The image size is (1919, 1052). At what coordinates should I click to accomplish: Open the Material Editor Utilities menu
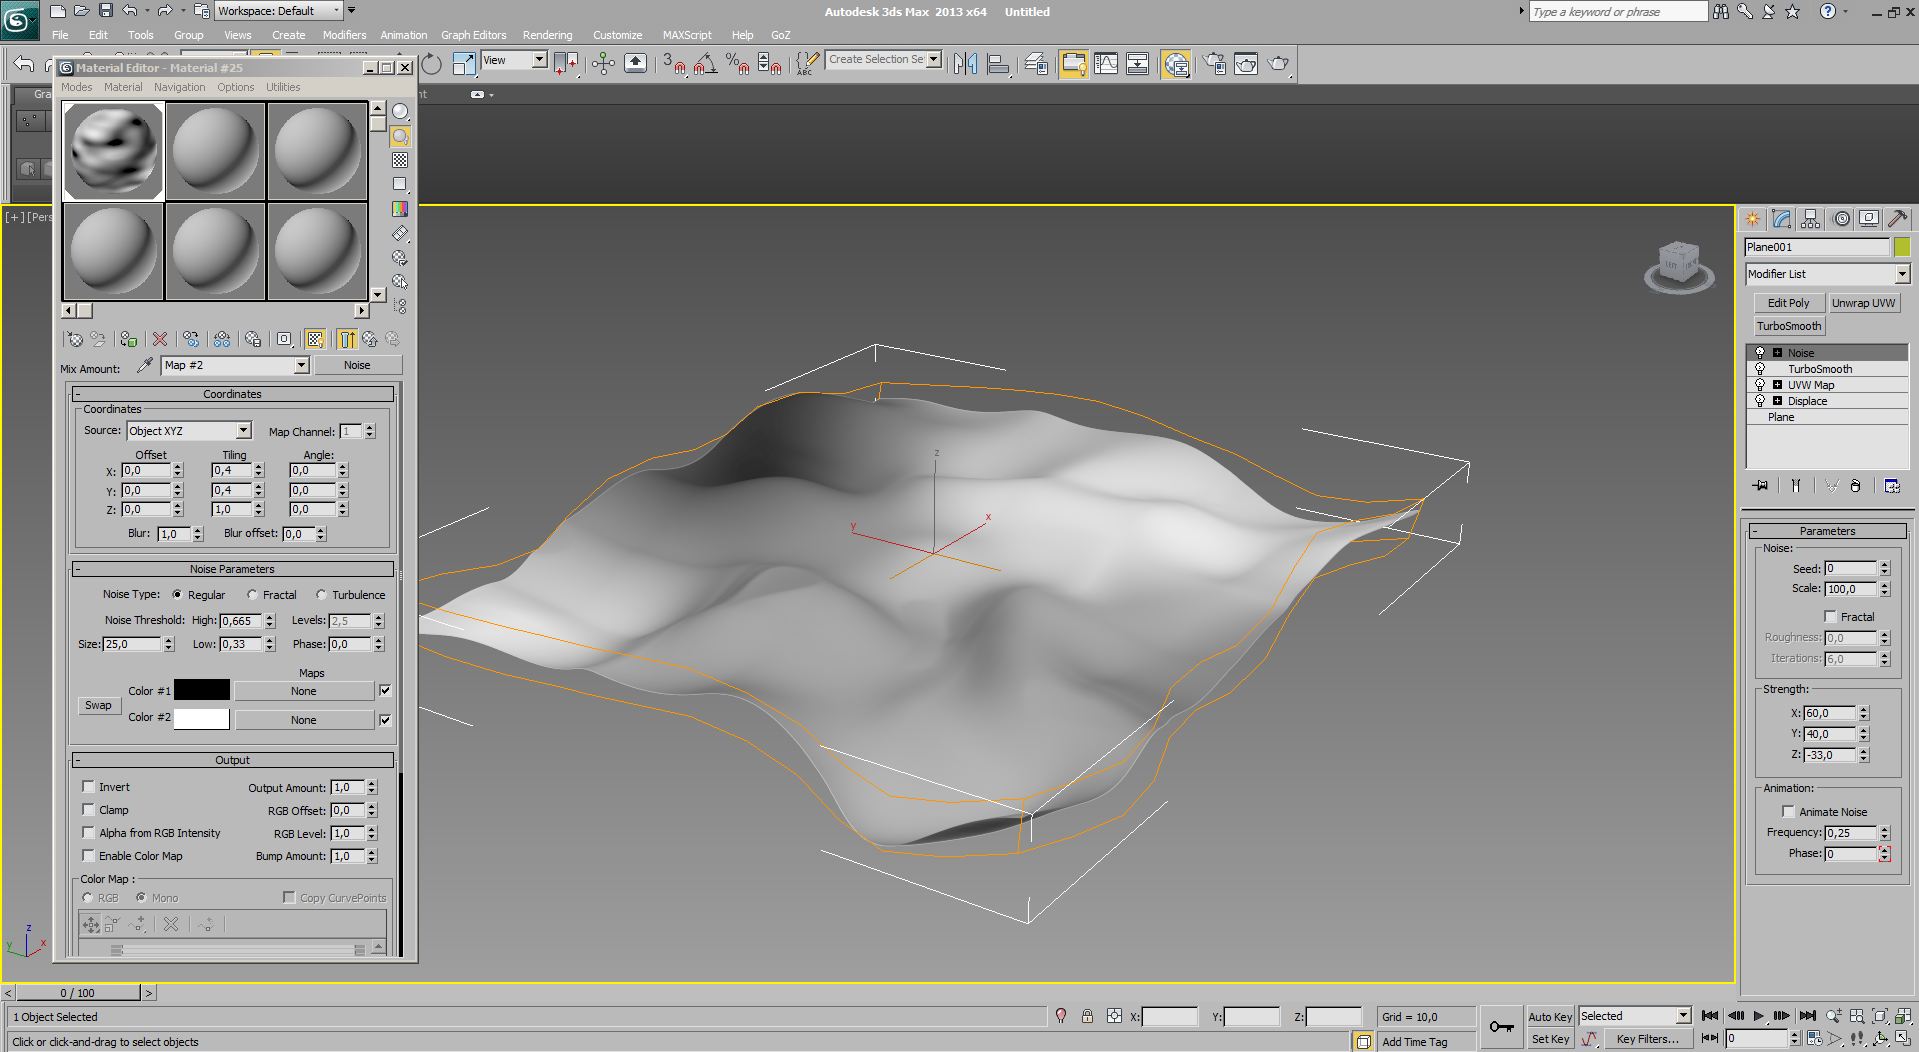tap(283, 87)
